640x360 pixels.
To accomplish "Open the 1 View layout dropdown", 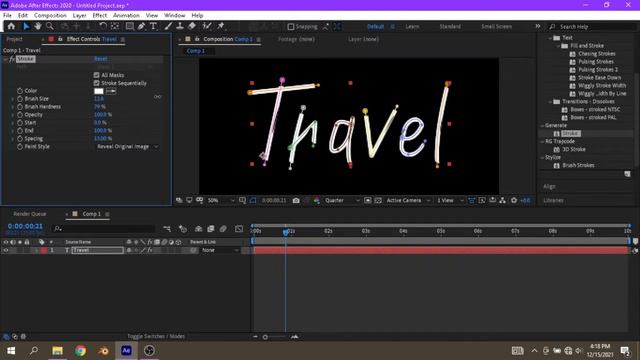I will click(450, 200).
